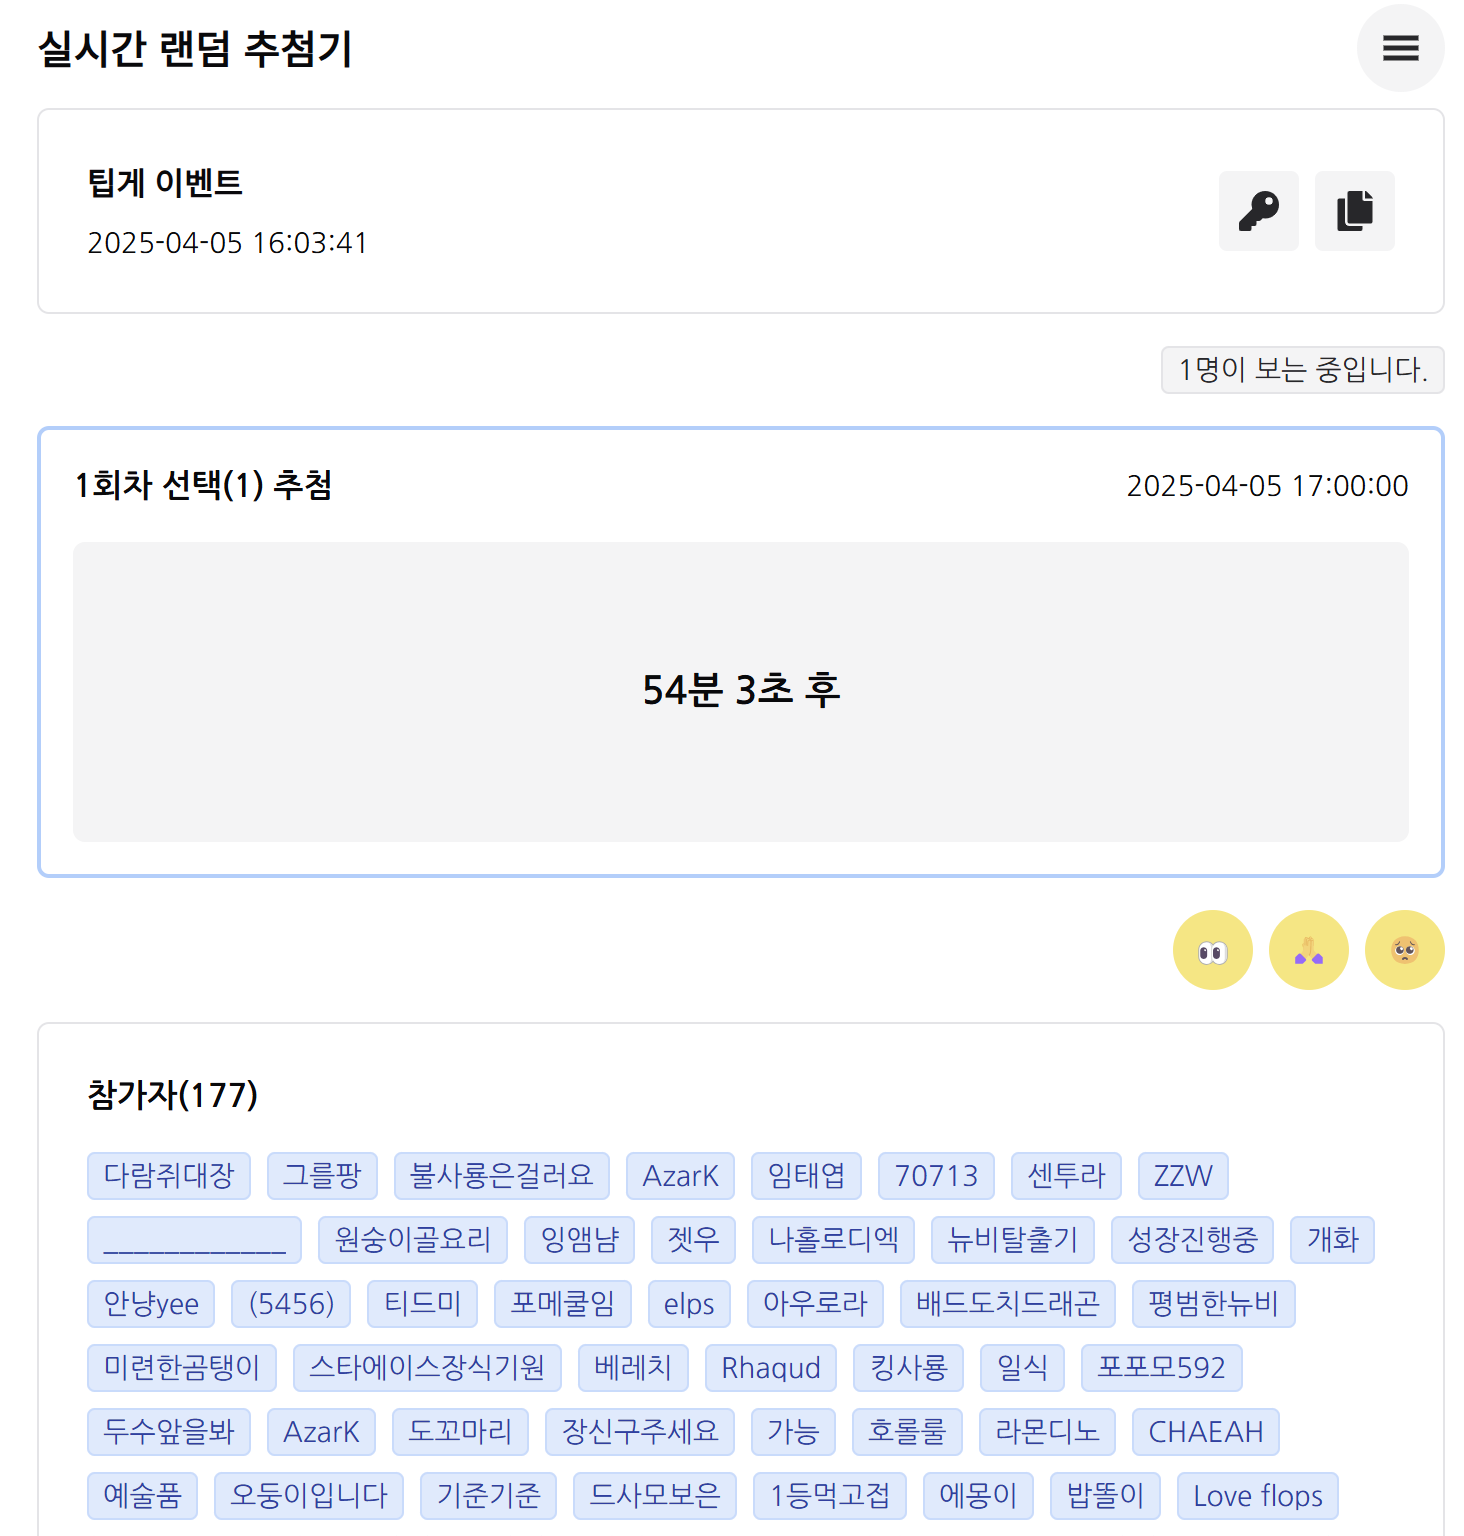Select the (5456) participant tag
The width and height of the screenshot is (1464, 1536).
tap(291, 1304)
